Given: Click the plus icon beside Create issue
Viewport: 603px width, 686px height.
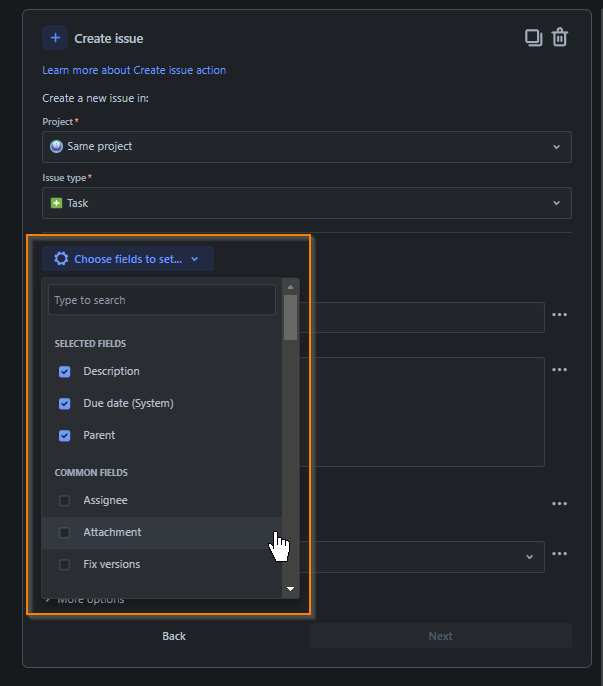Looking at the screenshot, I should 55,38.
